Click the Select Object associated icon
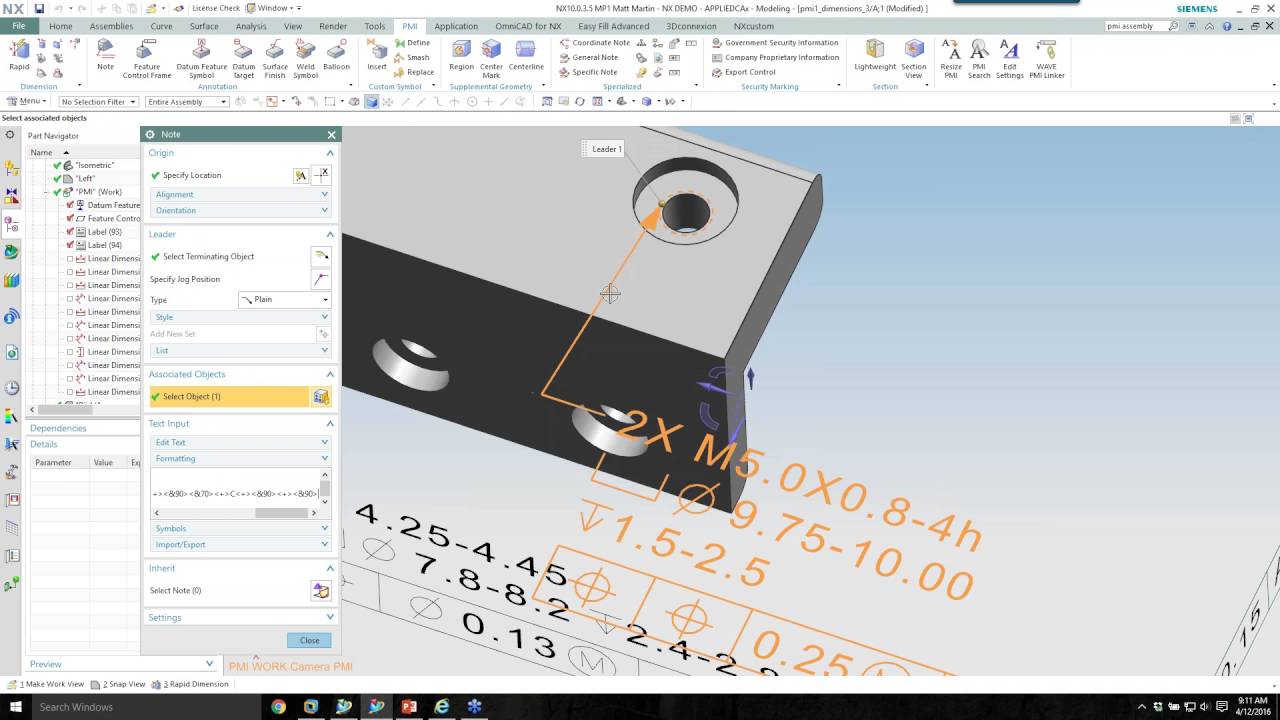 [x=321, y=397]
